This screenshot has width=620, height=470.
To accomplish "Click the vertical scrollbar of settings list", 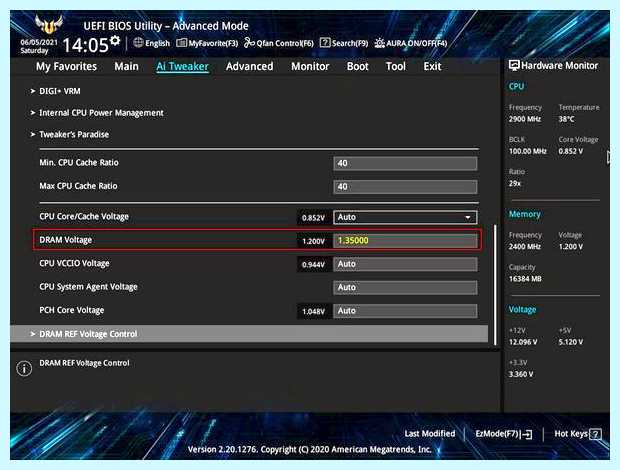I will coord(495,285).
